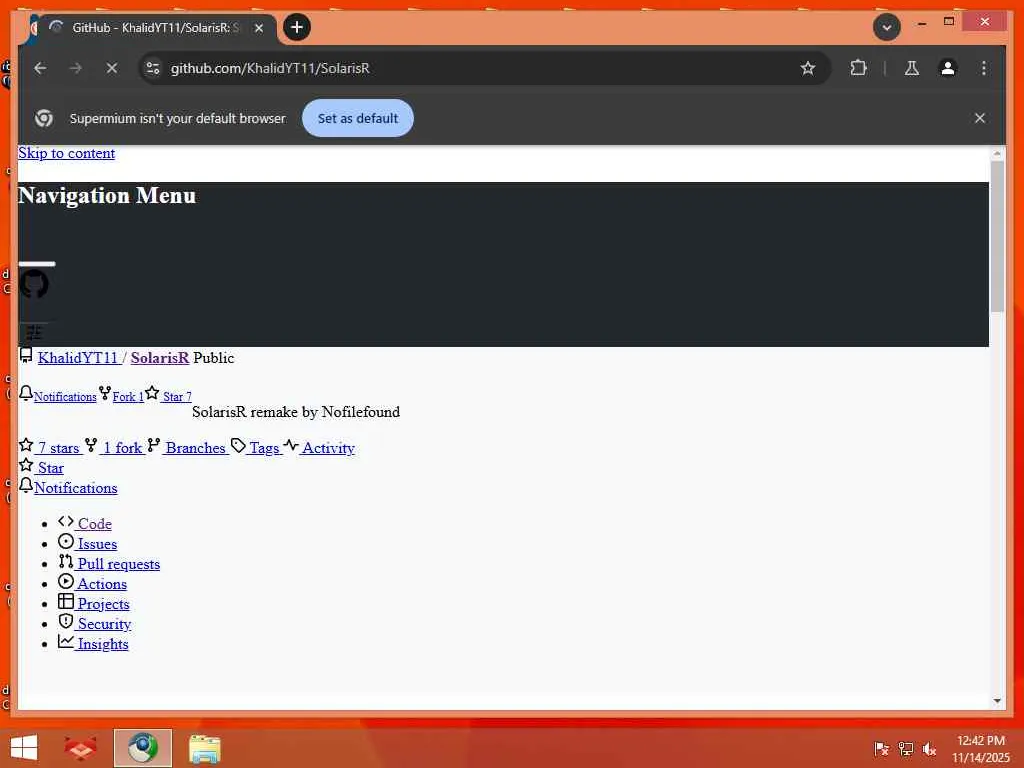Click the muted volume tray icon
Screen dimensions: 1024x768
pyautogui.click(x=929, y=749)
